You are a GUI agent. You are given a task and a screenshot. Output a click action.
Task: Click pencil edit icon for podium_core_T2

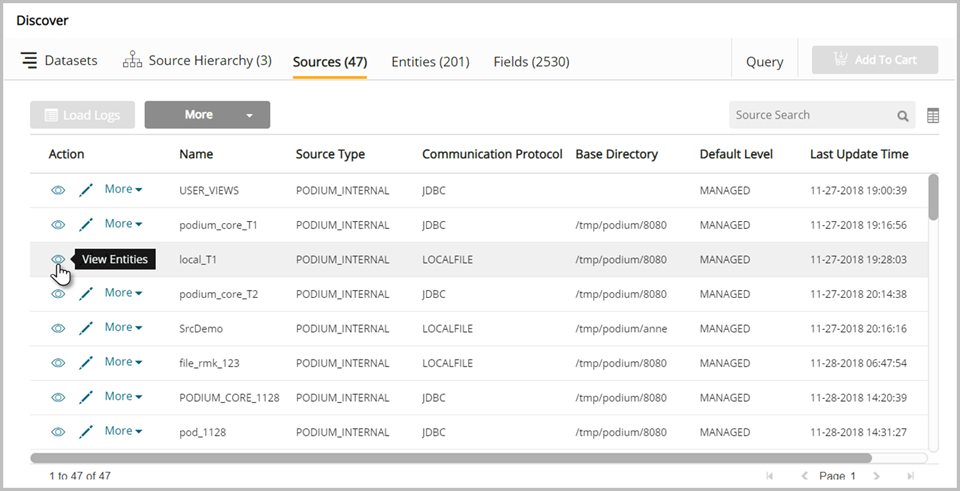click(x=86, y=294)
